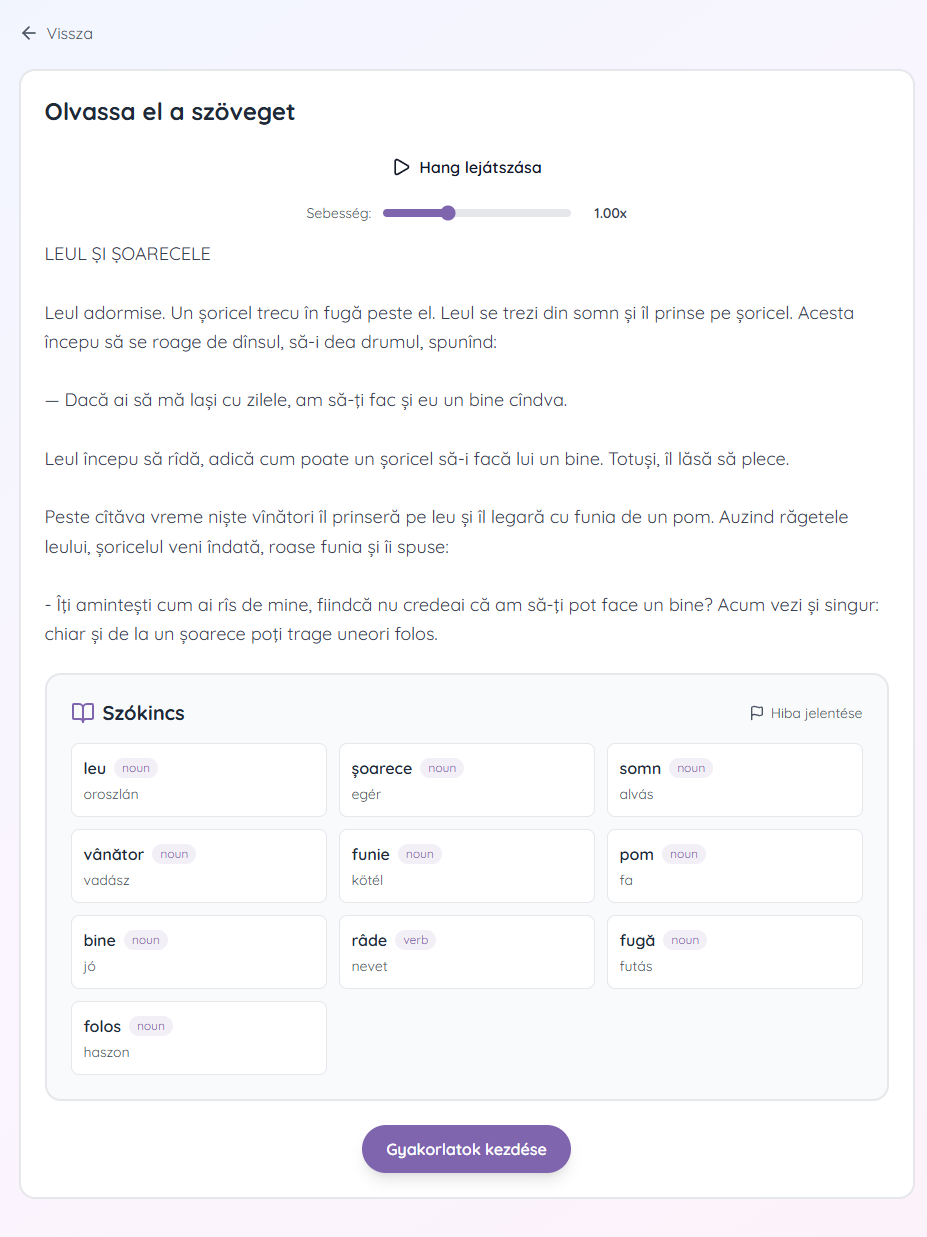Go back via the Vissza link
Viewport: 927px width, 1237px height.
coord(57,33)
